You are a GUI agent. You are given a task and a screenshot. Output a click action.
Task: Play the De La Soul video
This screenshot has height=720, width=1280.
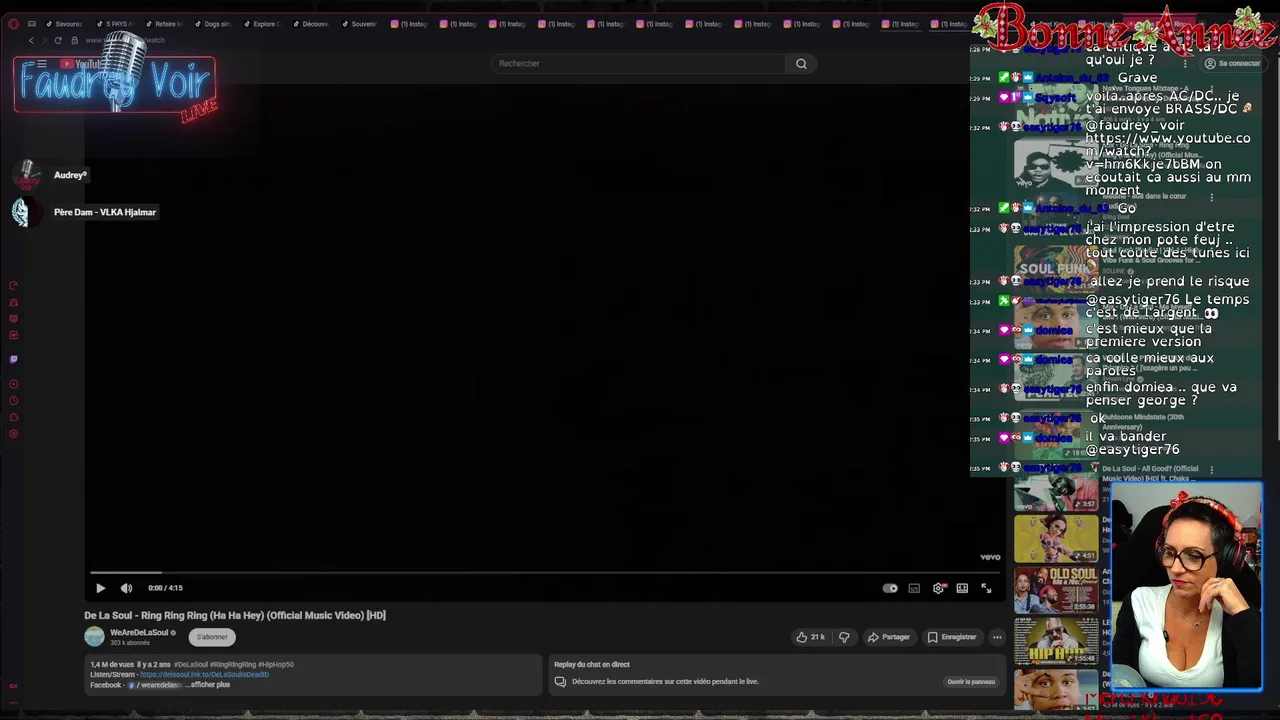tap(100, 588)
